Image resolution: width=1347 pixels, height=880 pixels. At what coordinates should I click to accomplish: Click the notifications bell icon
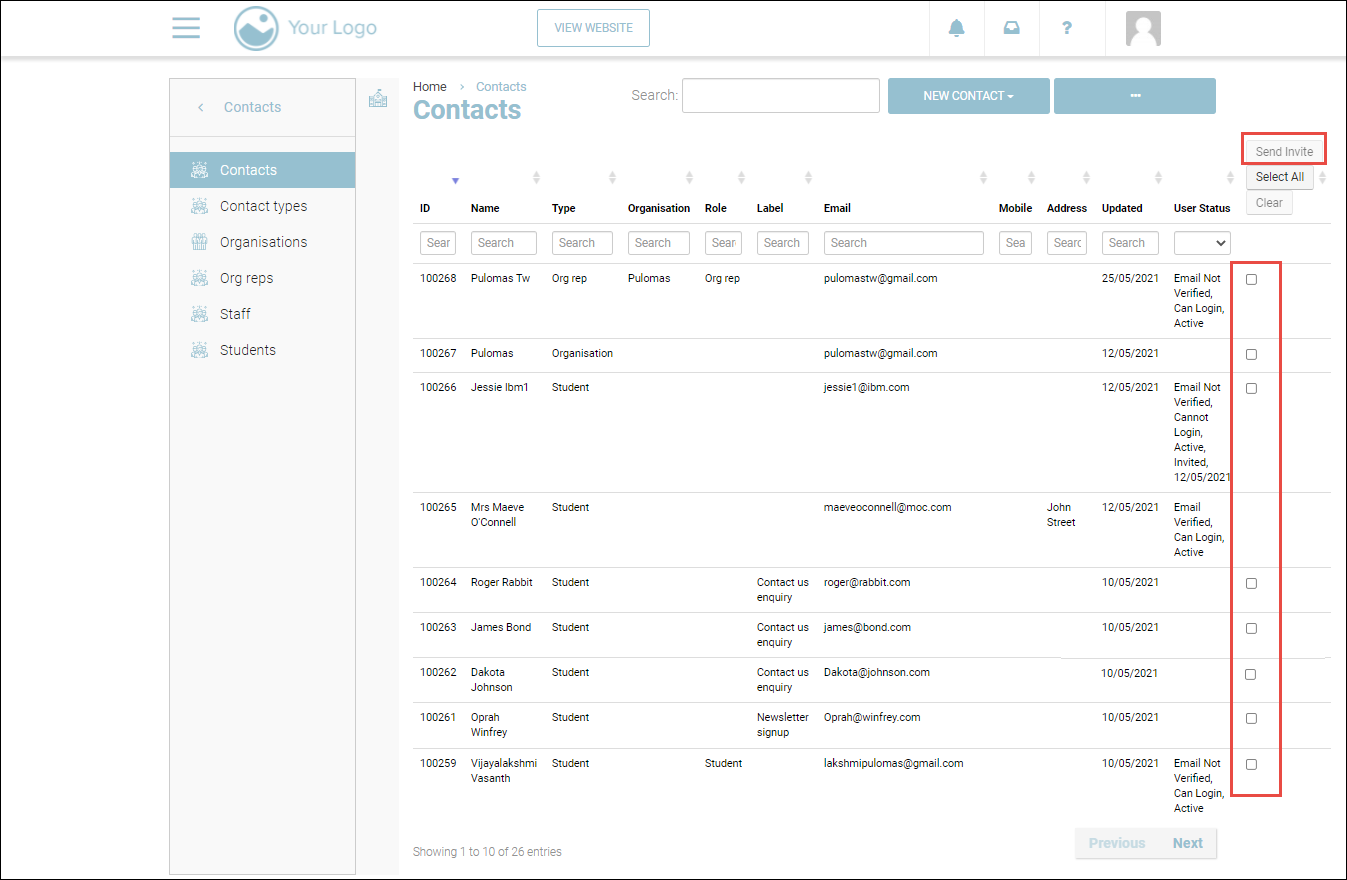tap(957, 28)
